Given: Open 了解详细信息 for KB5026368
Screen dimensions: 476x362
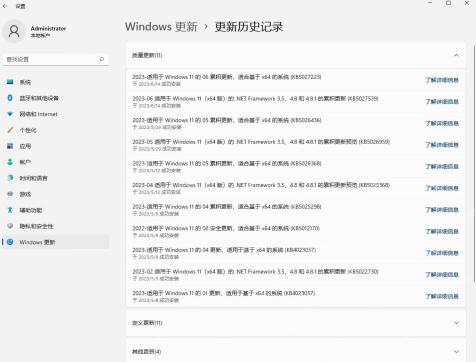Looking at the screenshot, I should [x=442, y=166].
